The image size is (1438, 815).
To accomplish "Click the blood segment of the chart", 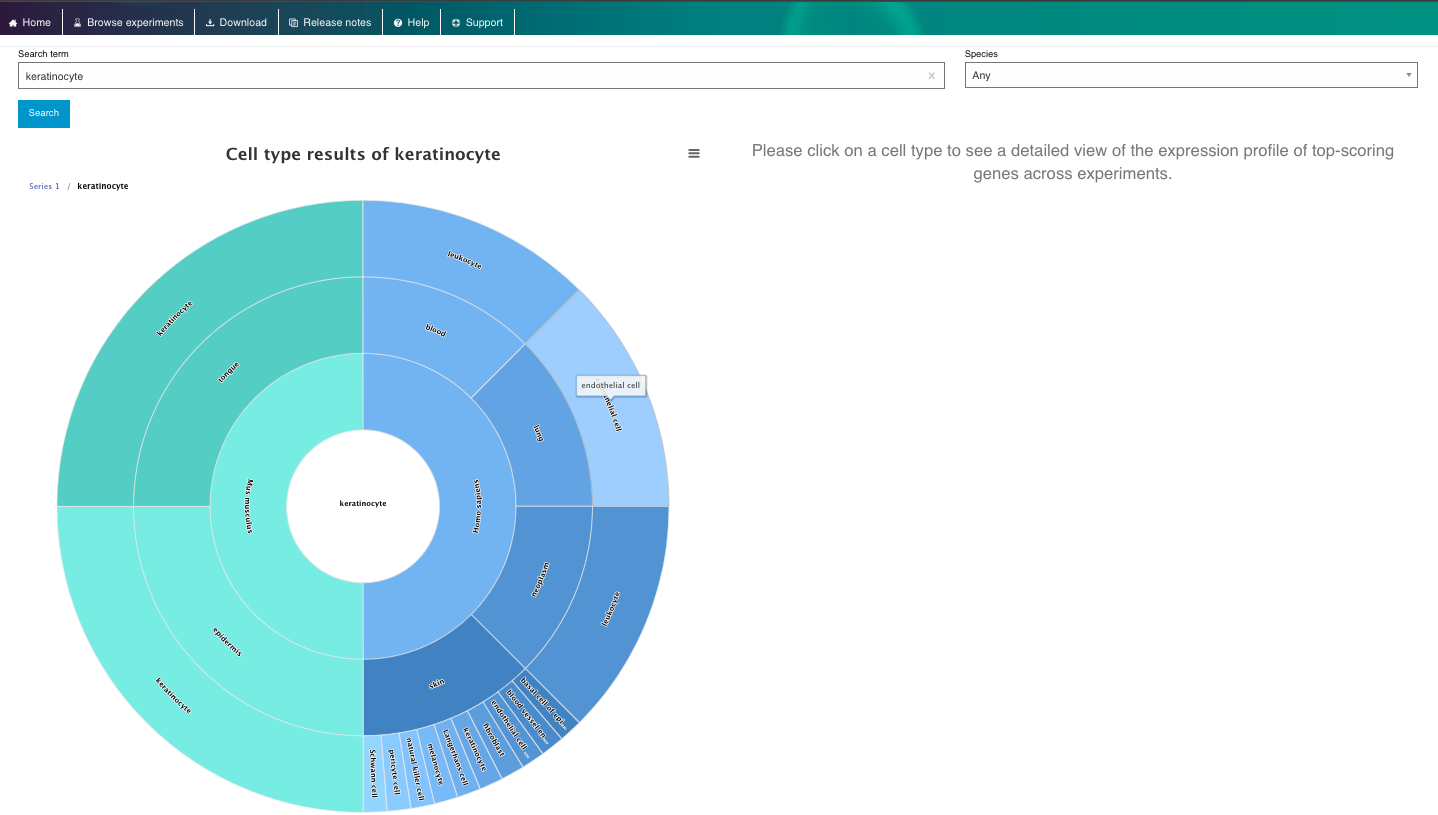I will [435, 330].
